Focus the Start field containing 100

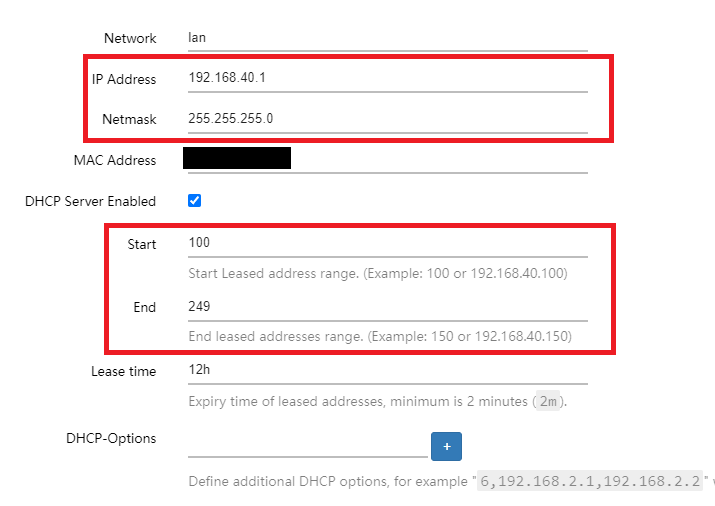386,243
